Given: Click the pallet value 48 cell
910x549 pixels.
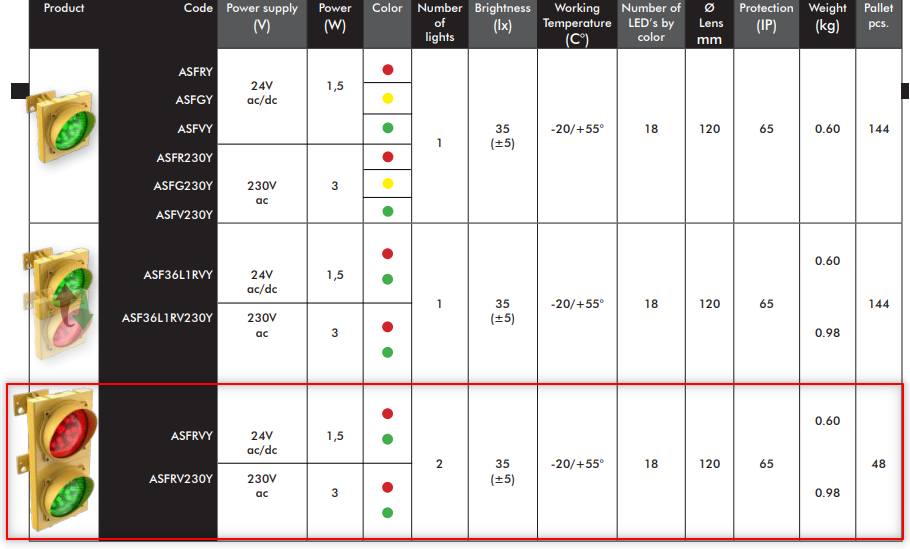Looking at the screenshot, I should 878,464.
